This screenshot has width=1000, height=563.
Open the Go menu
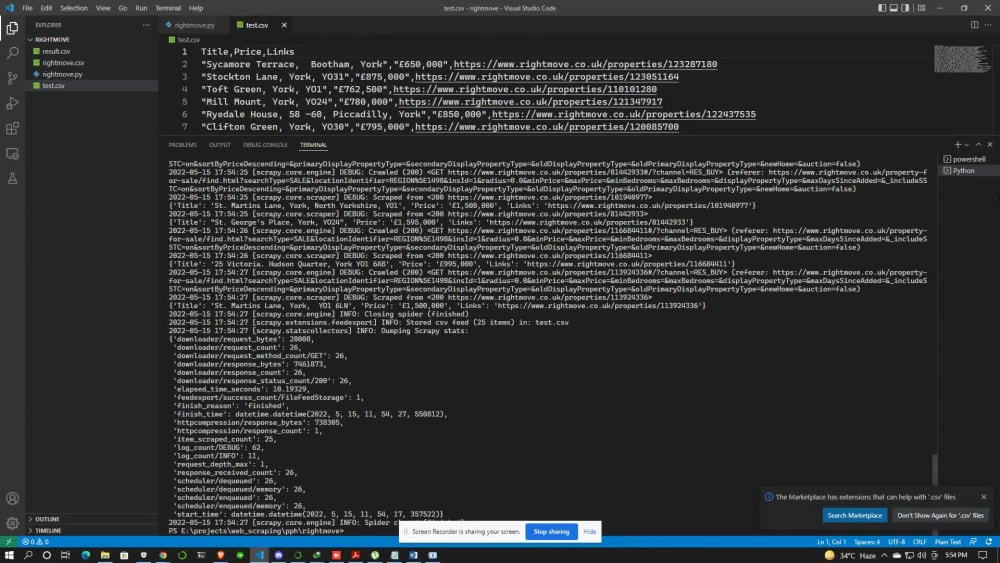coord(122,8)
